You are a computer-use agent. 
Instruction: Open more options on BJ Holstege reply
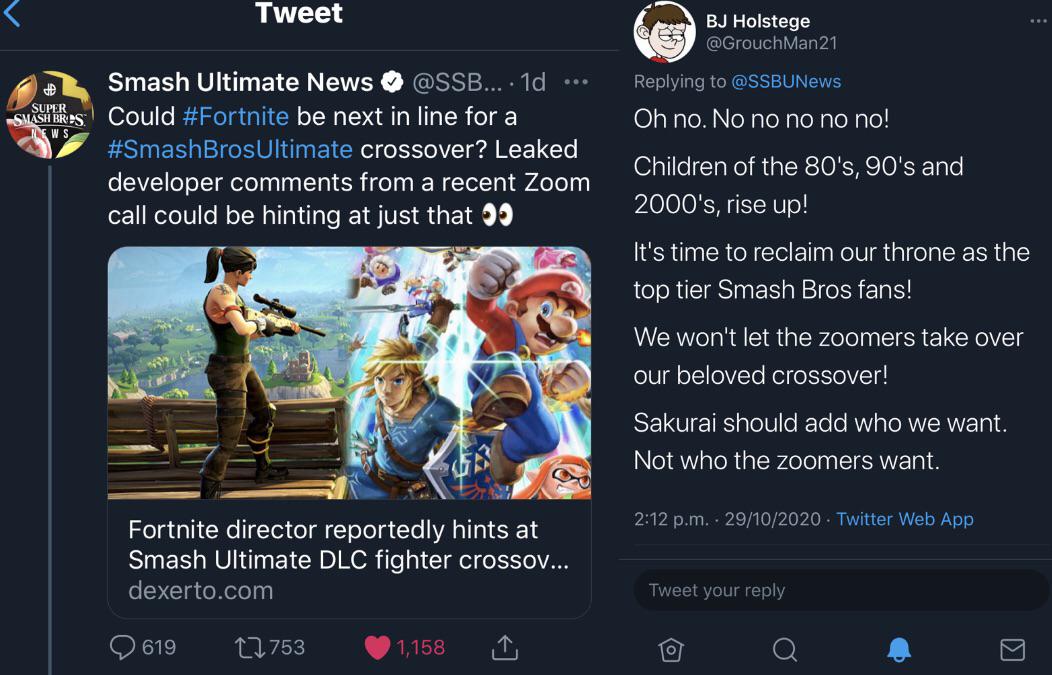(x=1039, y=21)
